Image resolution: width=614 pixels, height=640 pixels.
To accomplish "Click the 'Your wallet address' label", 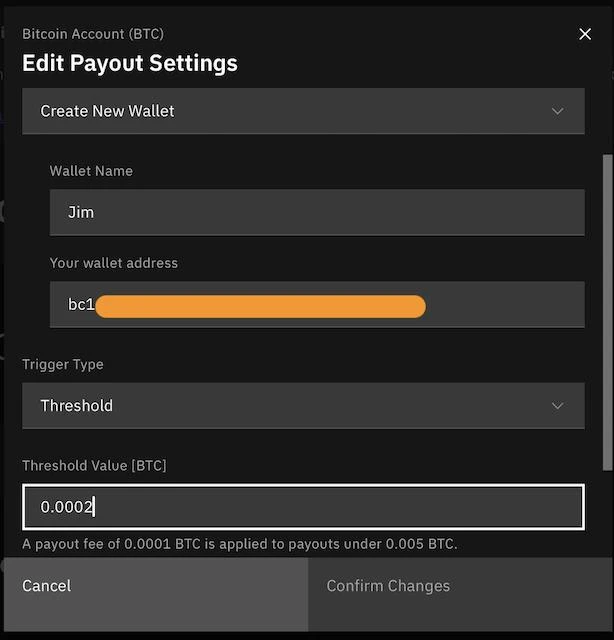I will click(x=114, y=263).
